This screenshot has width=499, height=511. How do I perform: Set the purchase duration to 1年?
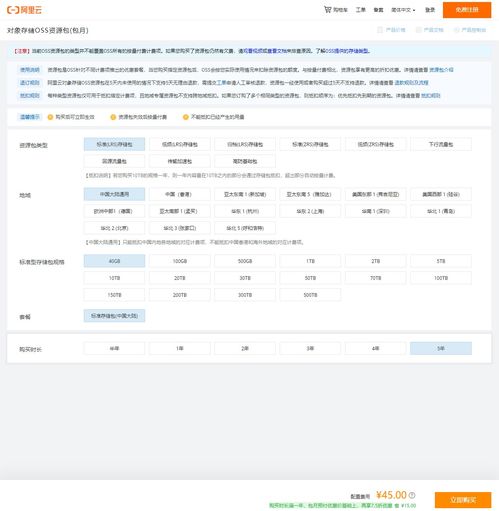click(x=180, y=348)
